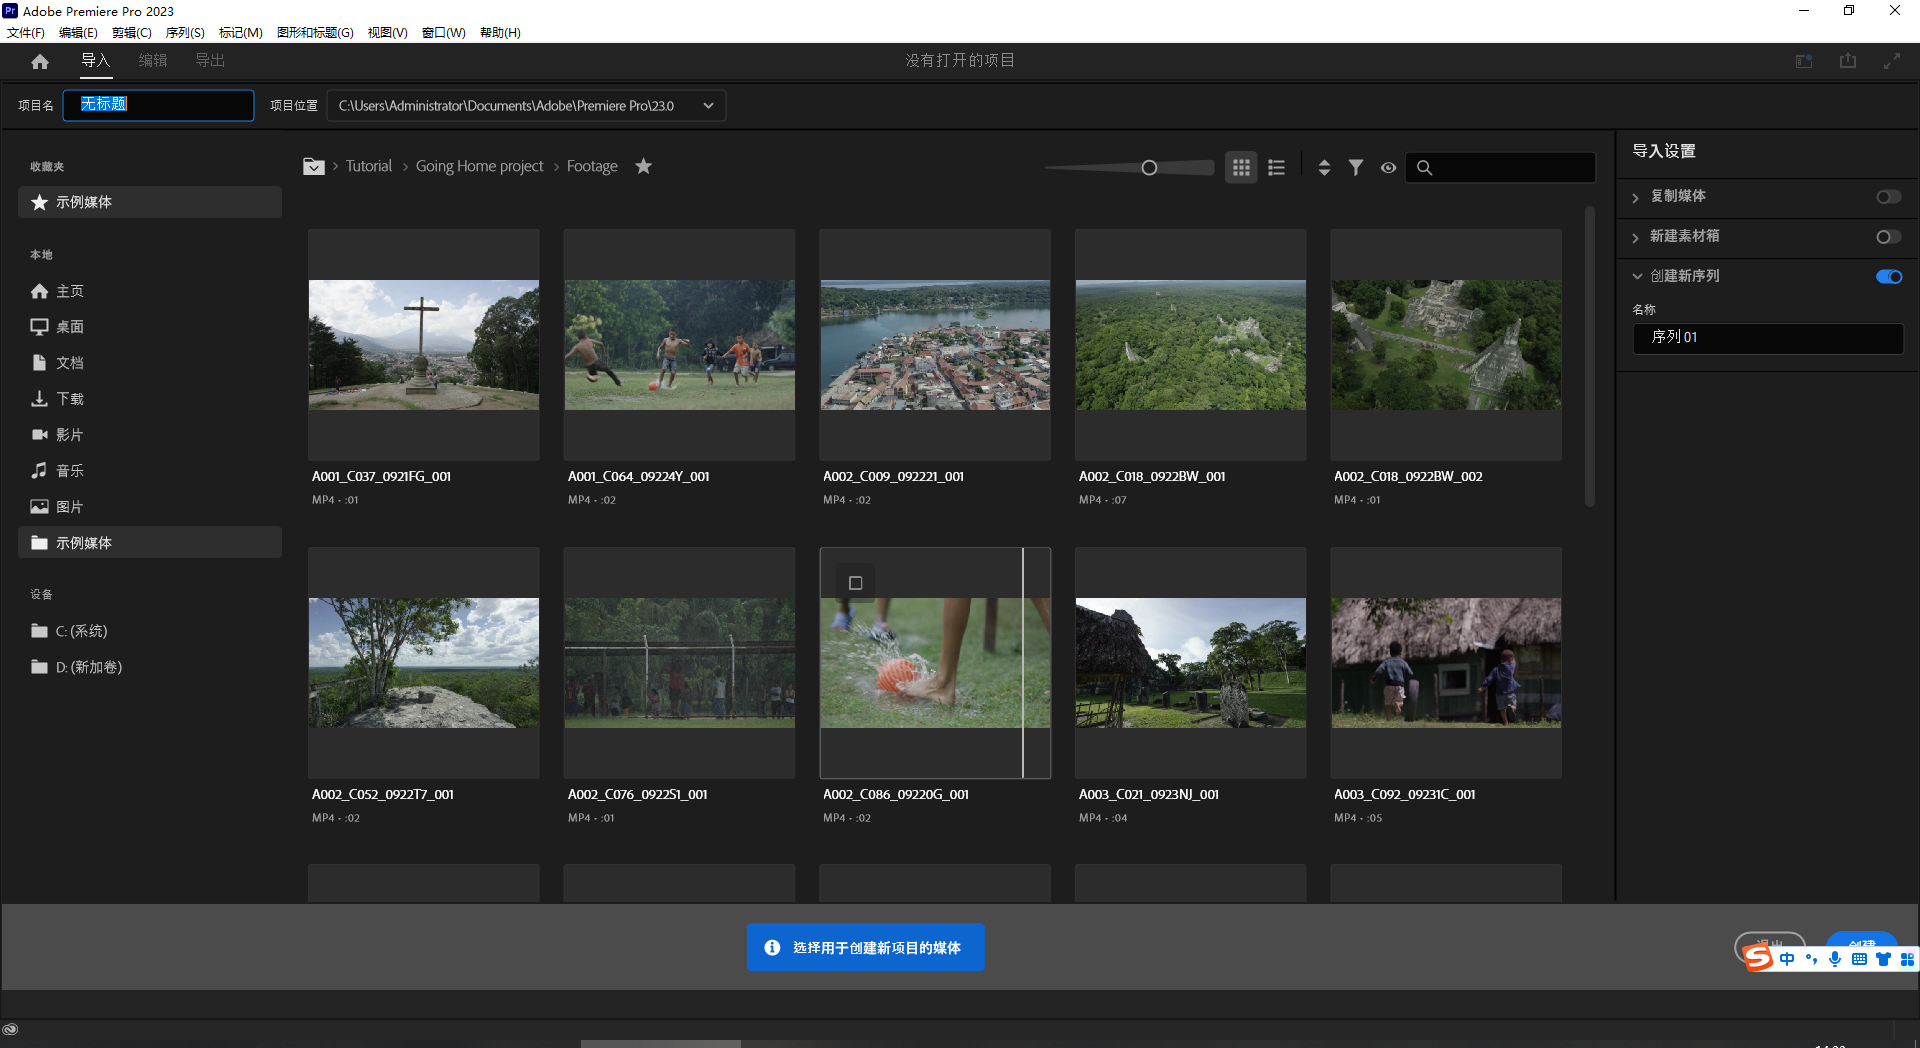Select clip thumbnail A002_C052_0922T7_001
The image size is (1920, 1048).
424,663
